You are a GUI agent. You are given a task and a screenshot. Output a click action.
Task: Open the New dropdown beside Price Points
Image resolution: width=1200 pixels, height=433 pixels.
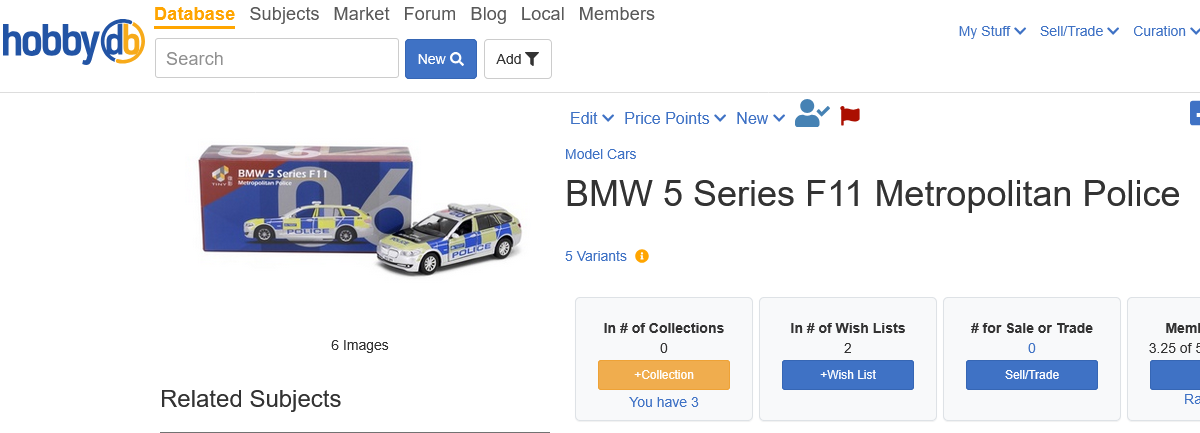[759, 118]
